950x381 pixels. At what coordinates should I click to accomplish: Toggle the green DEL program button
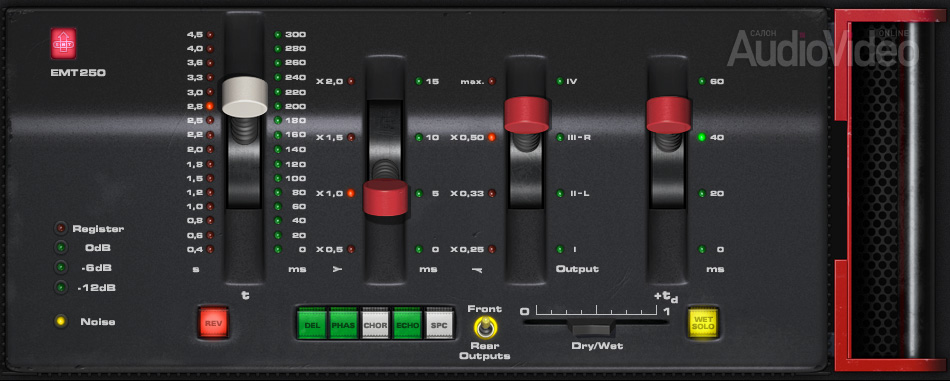click(x=313, y=324)
